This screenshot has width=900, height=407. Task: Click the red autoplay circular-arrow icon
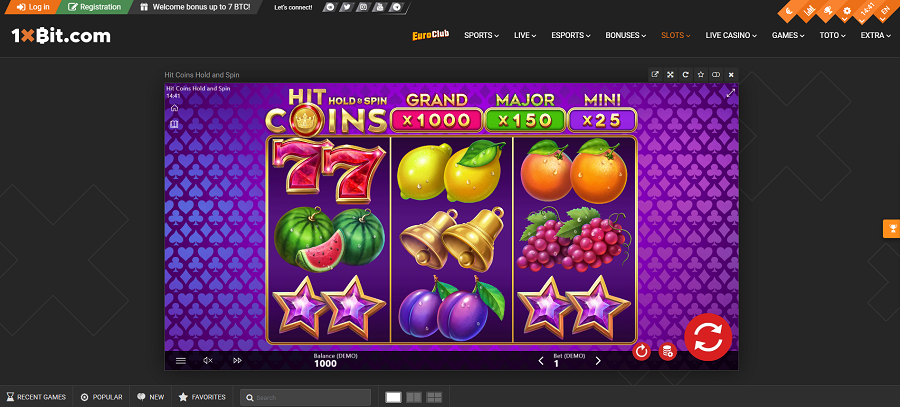point(641,351)
